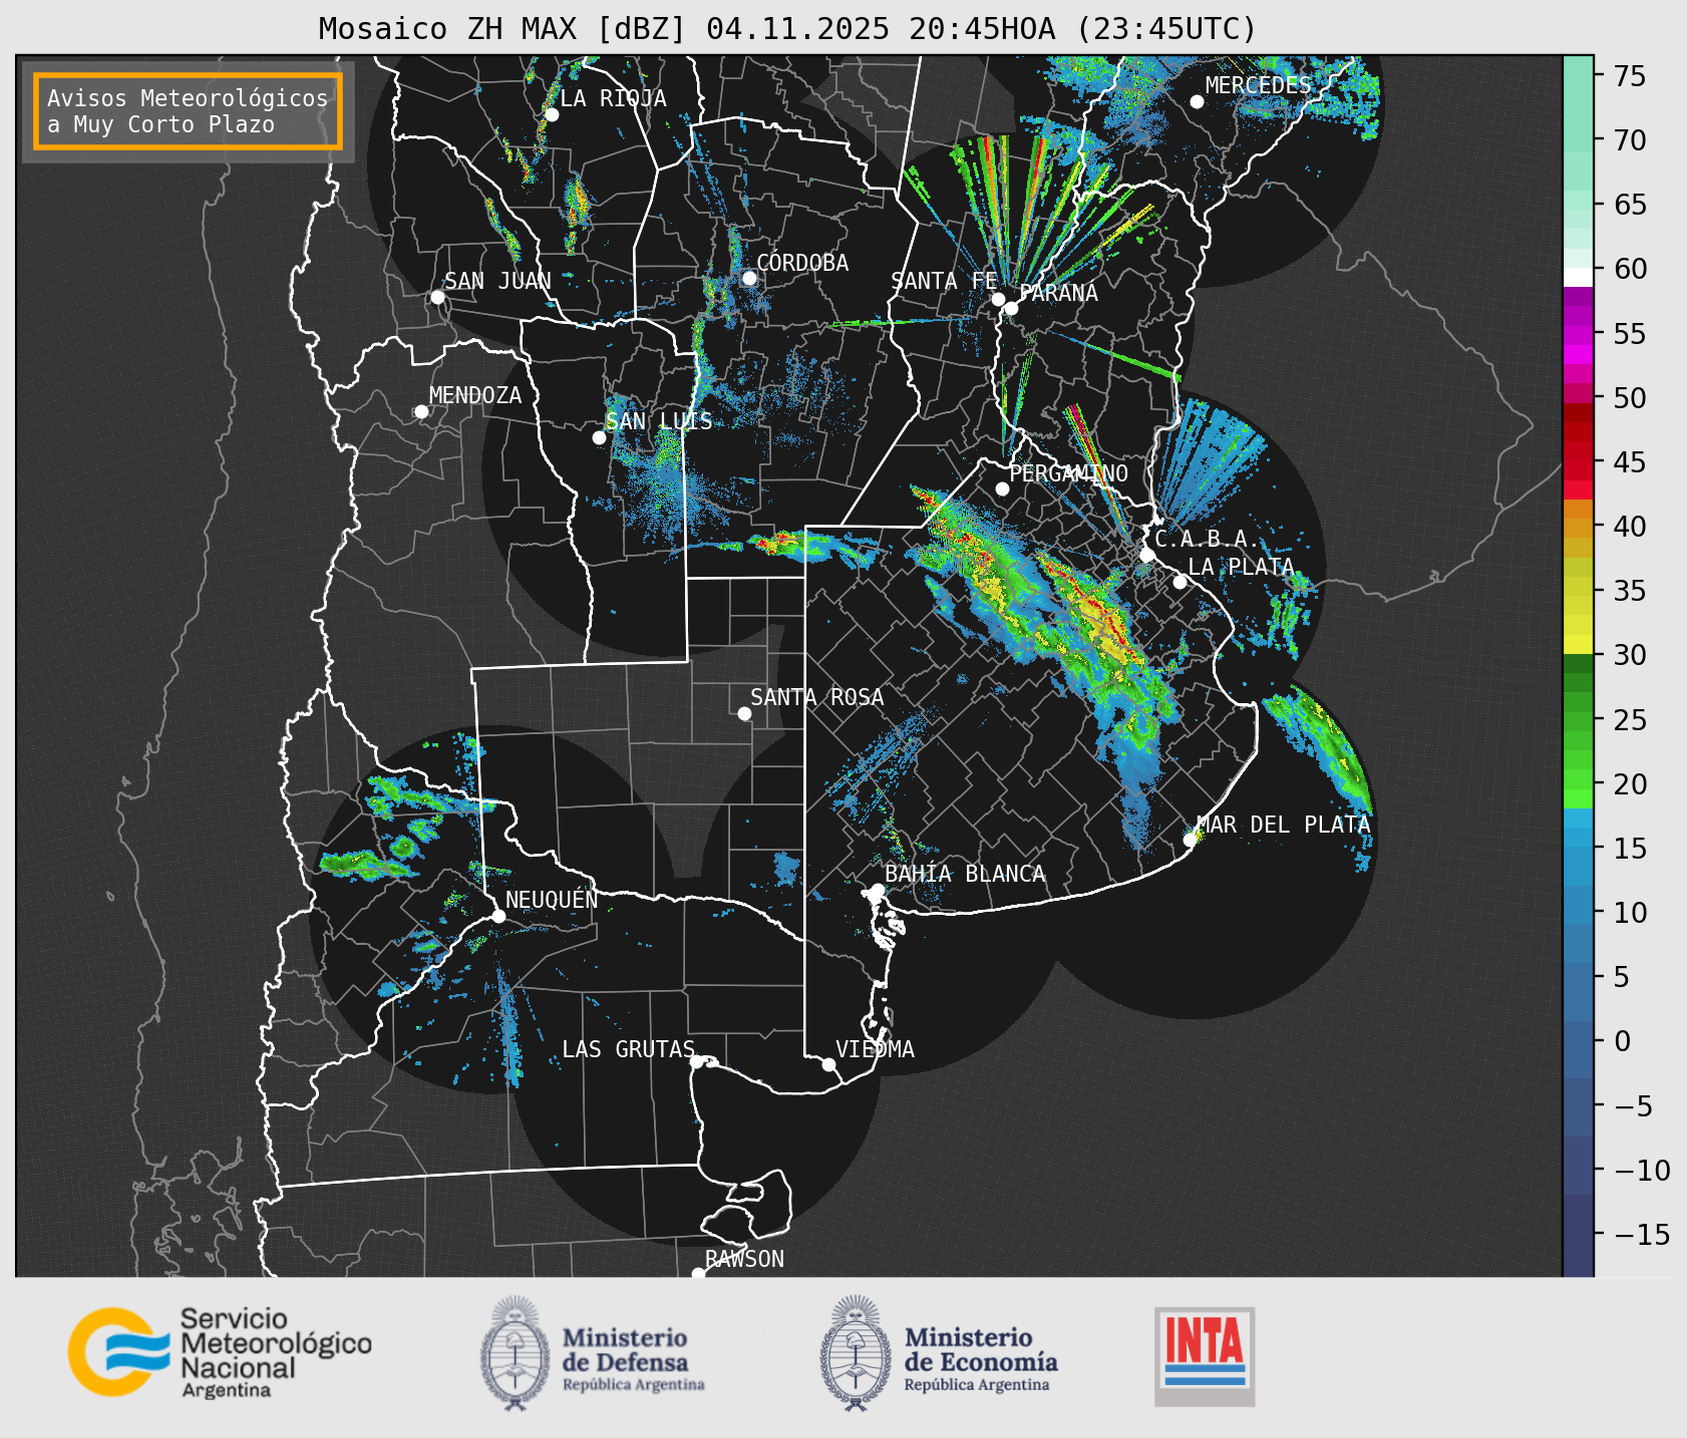The height and width of the screenshot is (1438, 1687).
Task: Click the Las Grutas marker dot
Action: pyautogui.click(x=697, y=1062)
